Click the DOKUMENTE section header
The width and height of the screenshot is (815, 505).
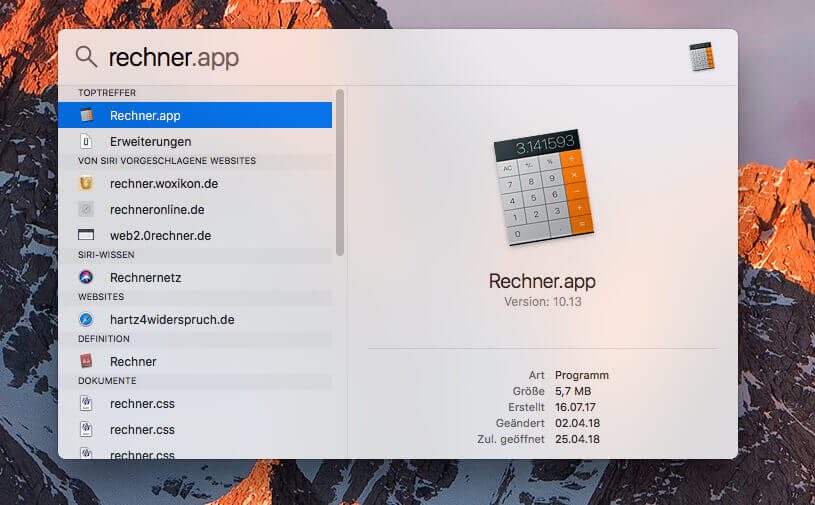[x=107, y=381]
